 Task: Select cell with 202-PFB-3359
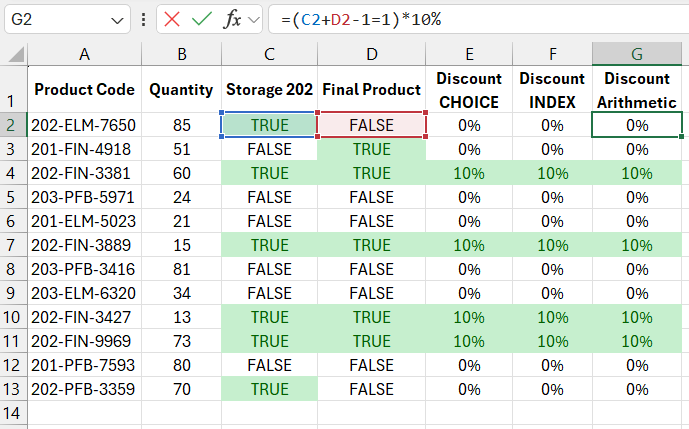[x=84, y=389]
